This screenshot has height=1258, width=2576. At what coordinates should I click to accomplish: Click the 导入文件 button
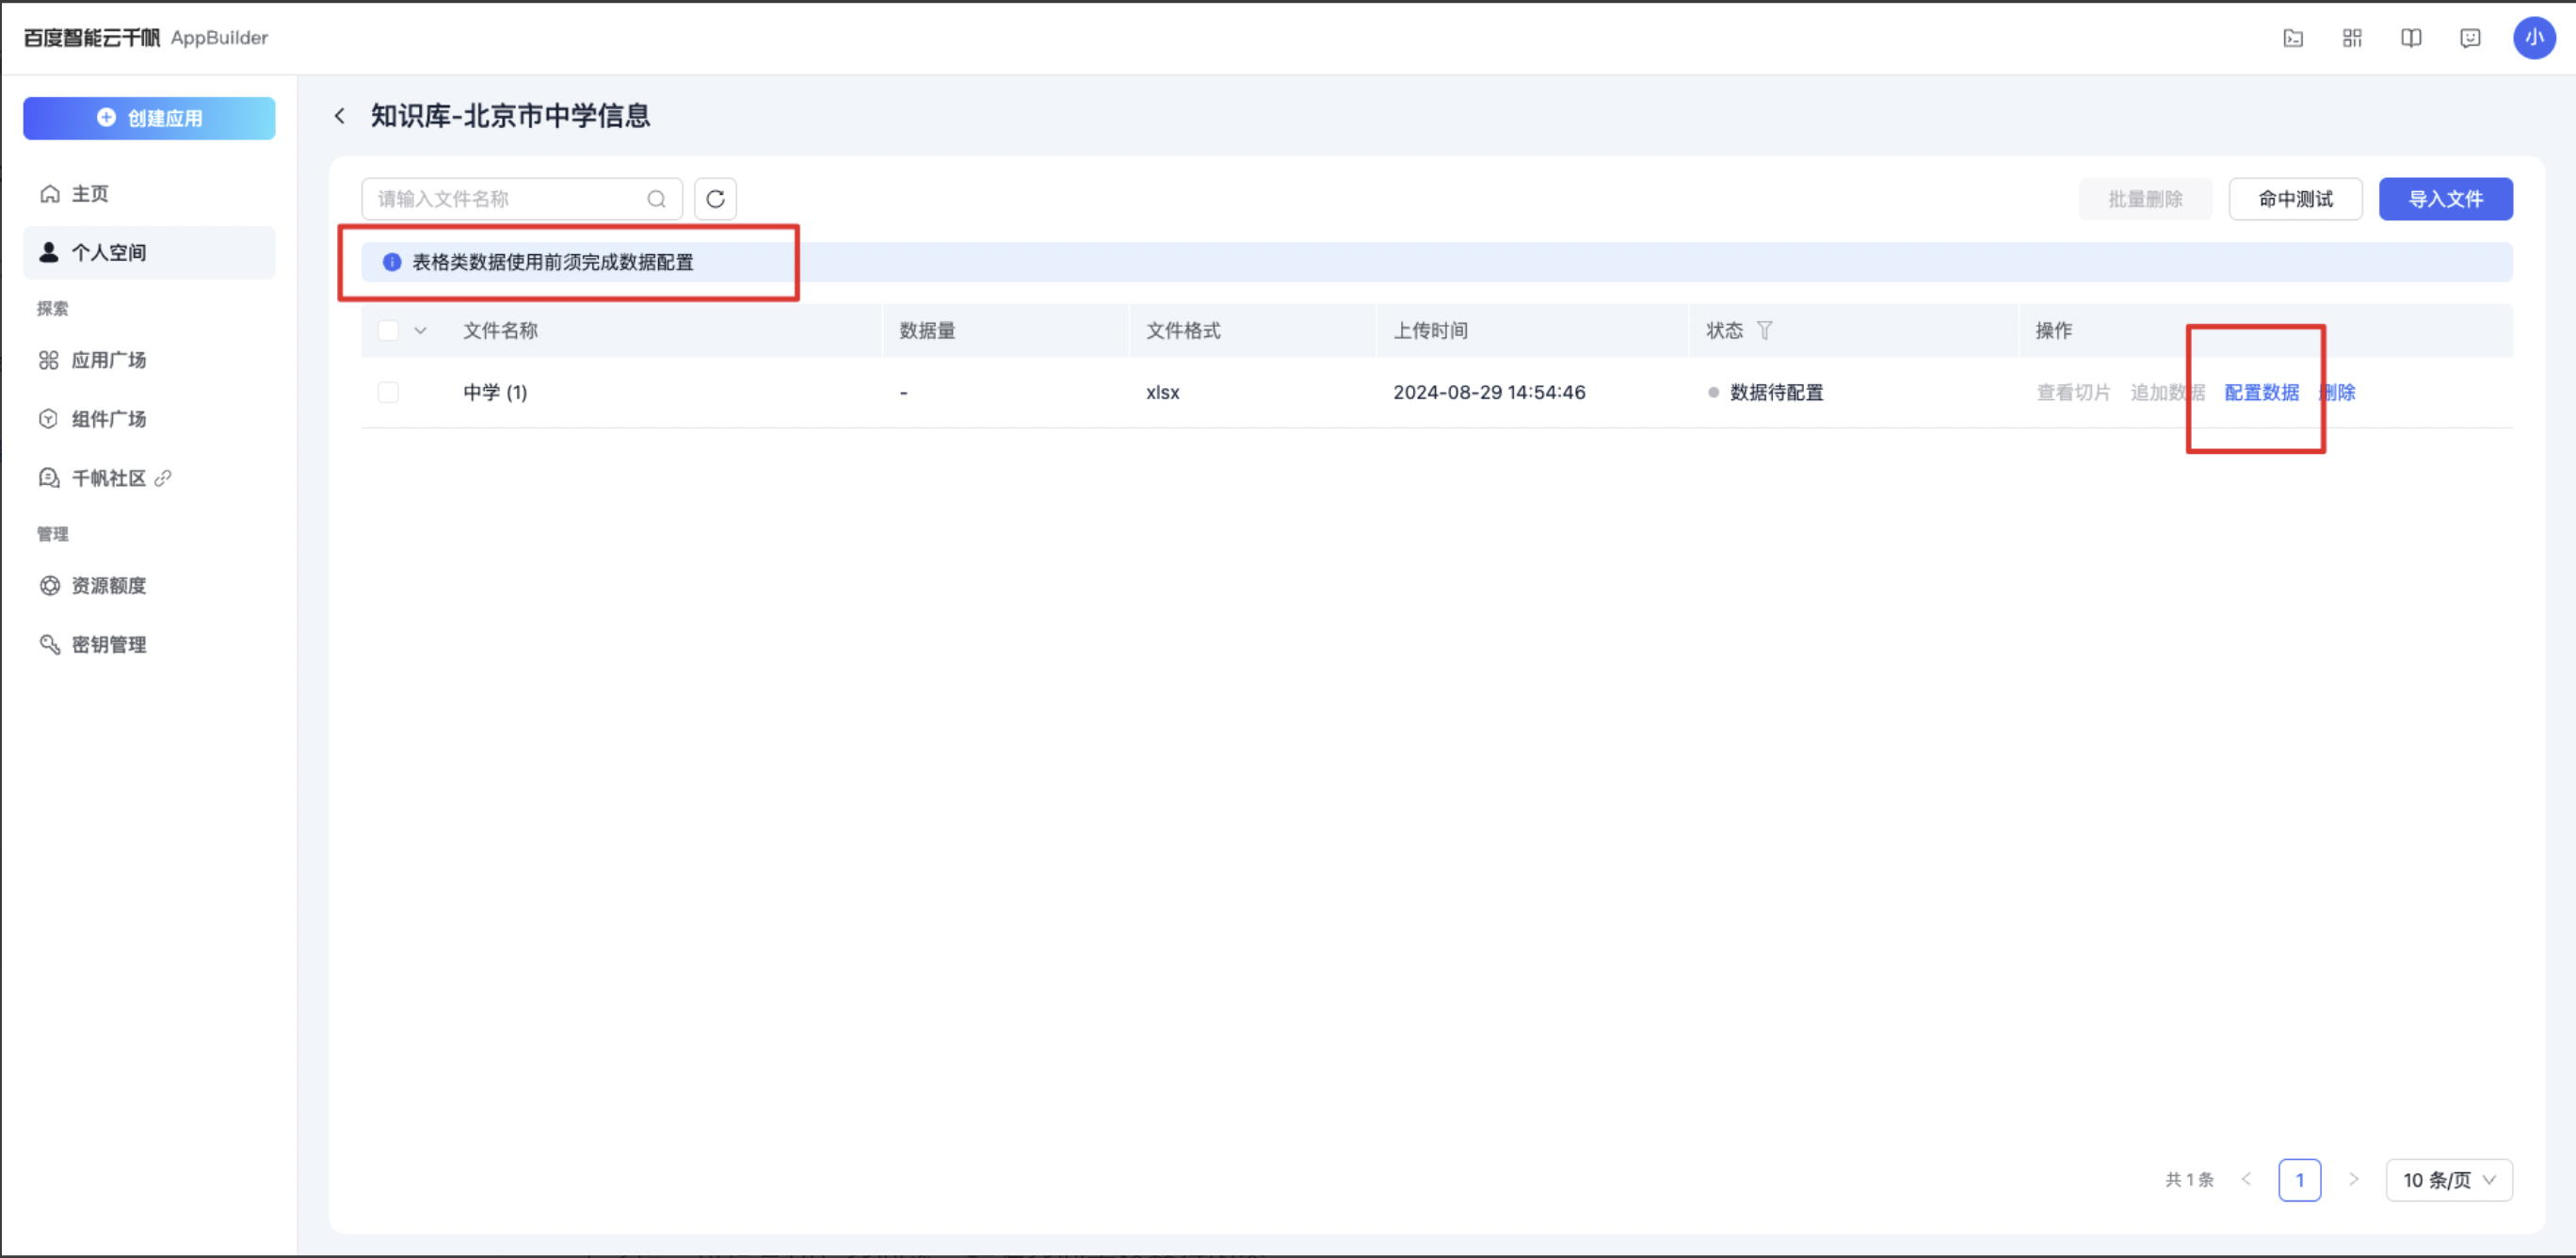click(x=2445, y=199)
